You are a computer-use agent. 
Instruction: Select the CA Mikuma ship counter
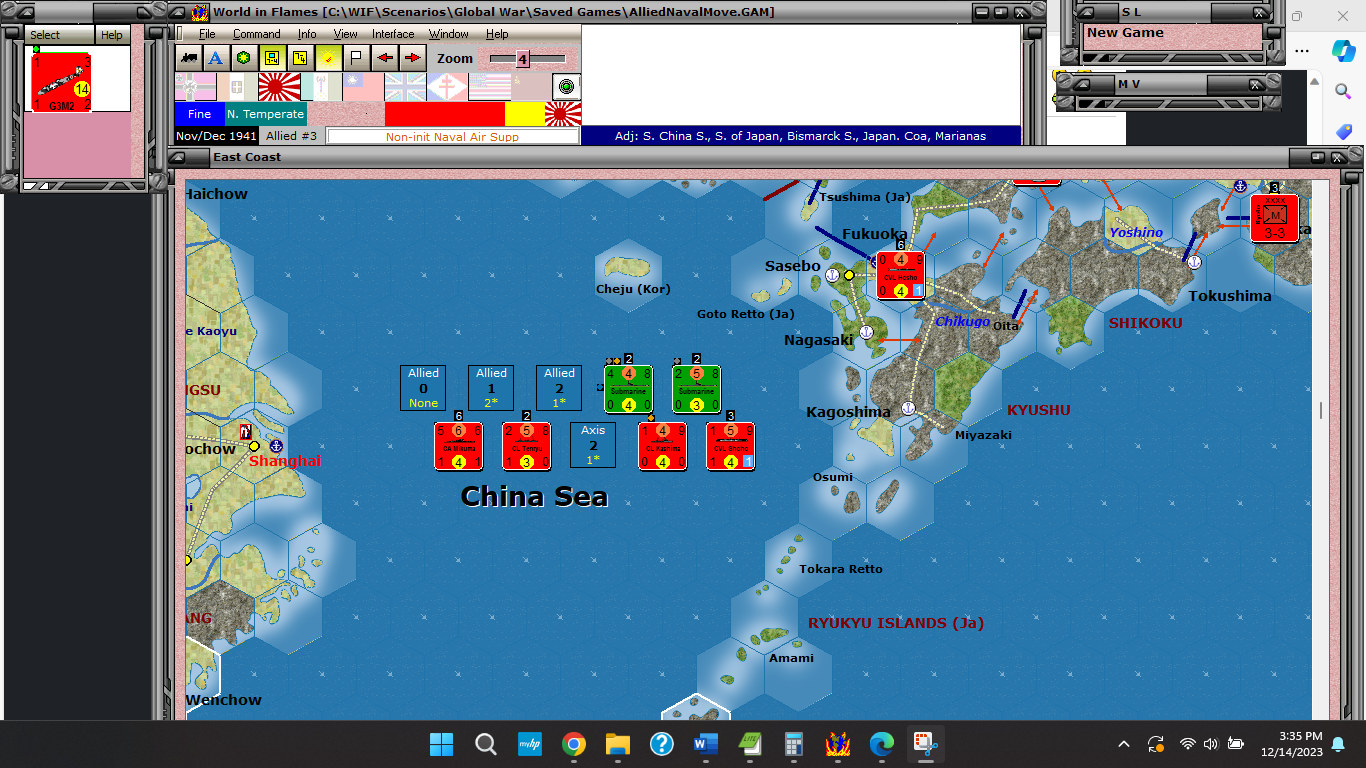pyautogui.click(x=458, y=445)
